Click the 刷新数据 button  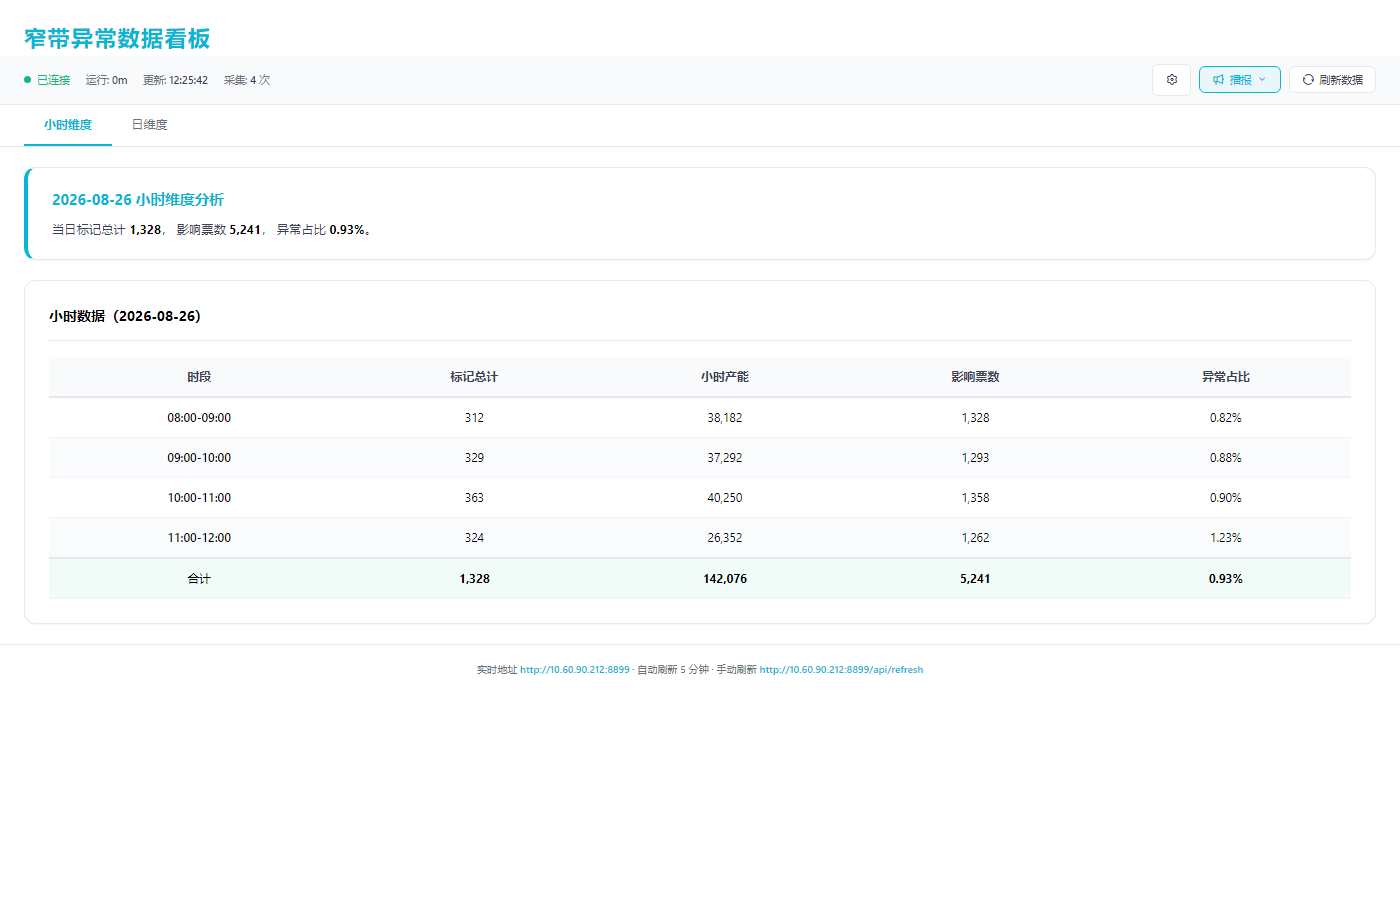pos(1332,80)
